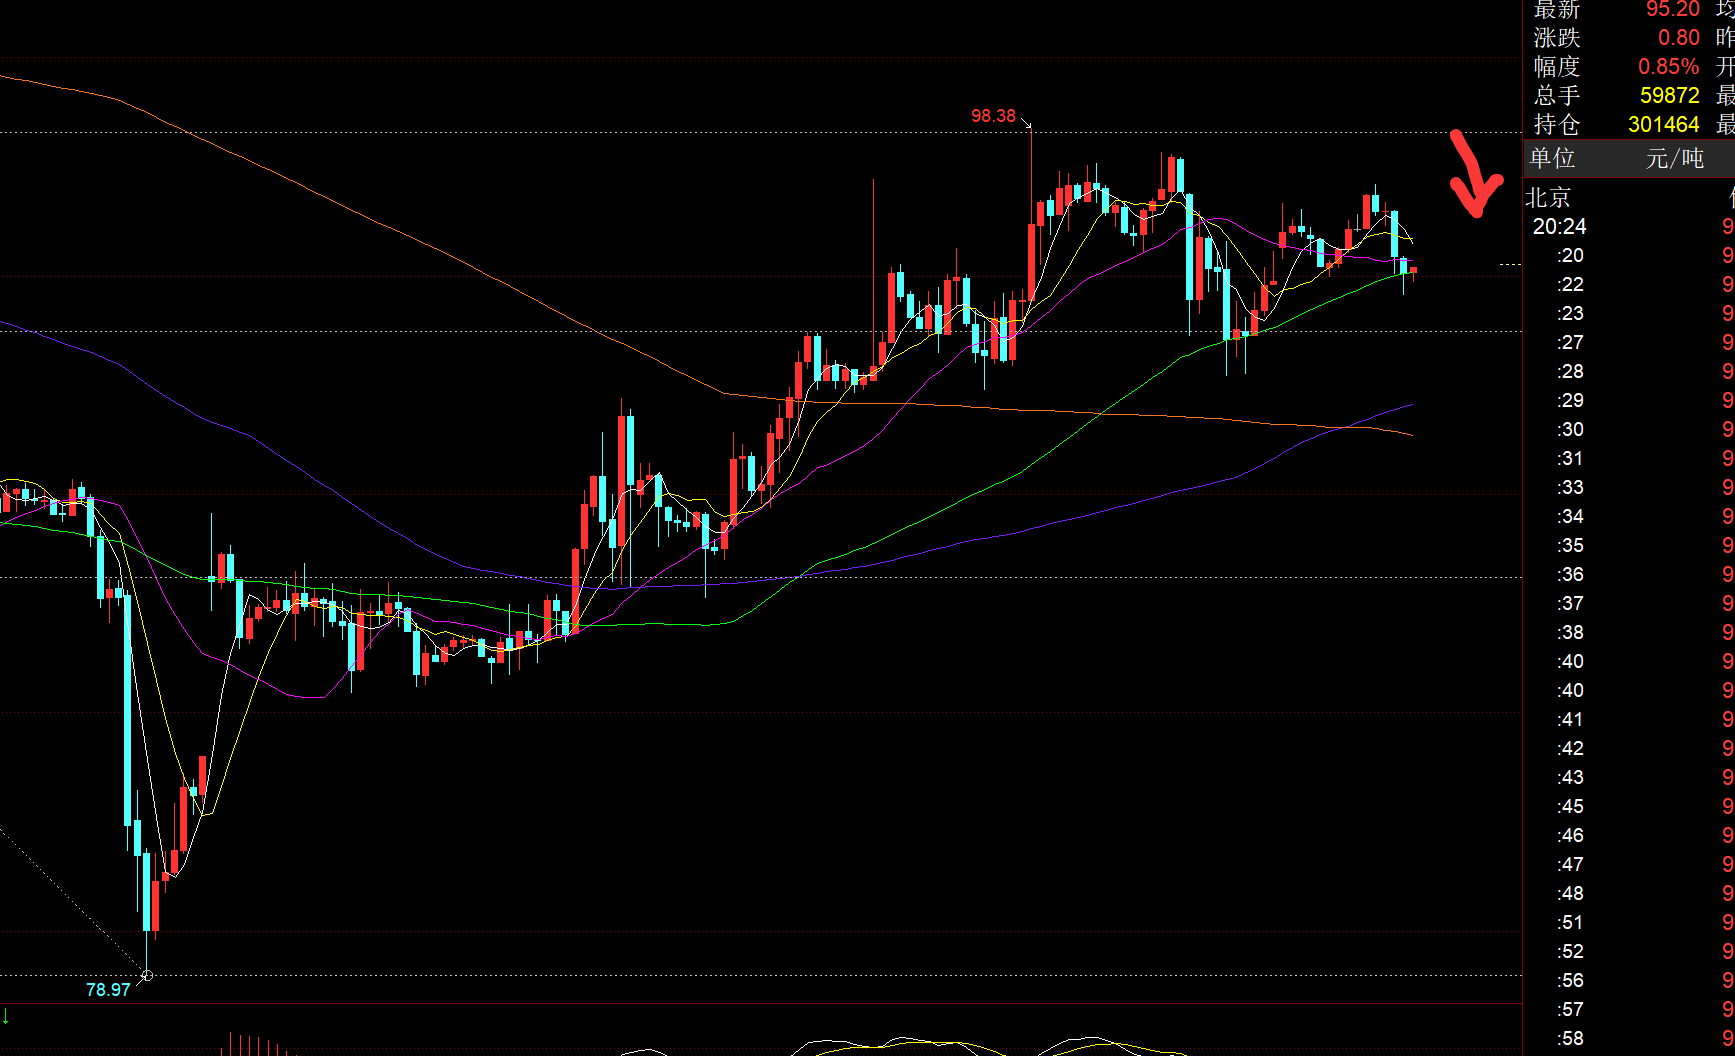Click the 最新 label in the quote panel
Screen dimensions: 1735x1056
click(1556, 10)
